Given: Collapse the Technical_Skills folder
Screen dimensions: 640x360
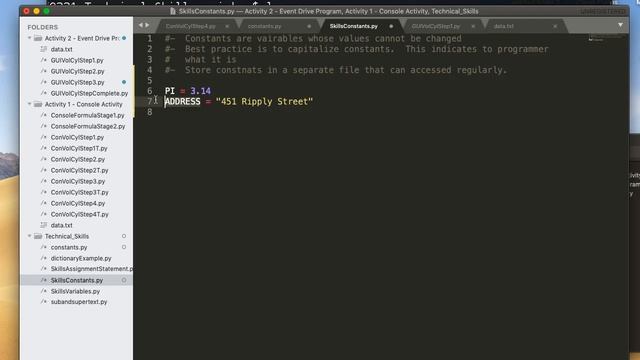Looking at the screenshot, I should 29,236.
